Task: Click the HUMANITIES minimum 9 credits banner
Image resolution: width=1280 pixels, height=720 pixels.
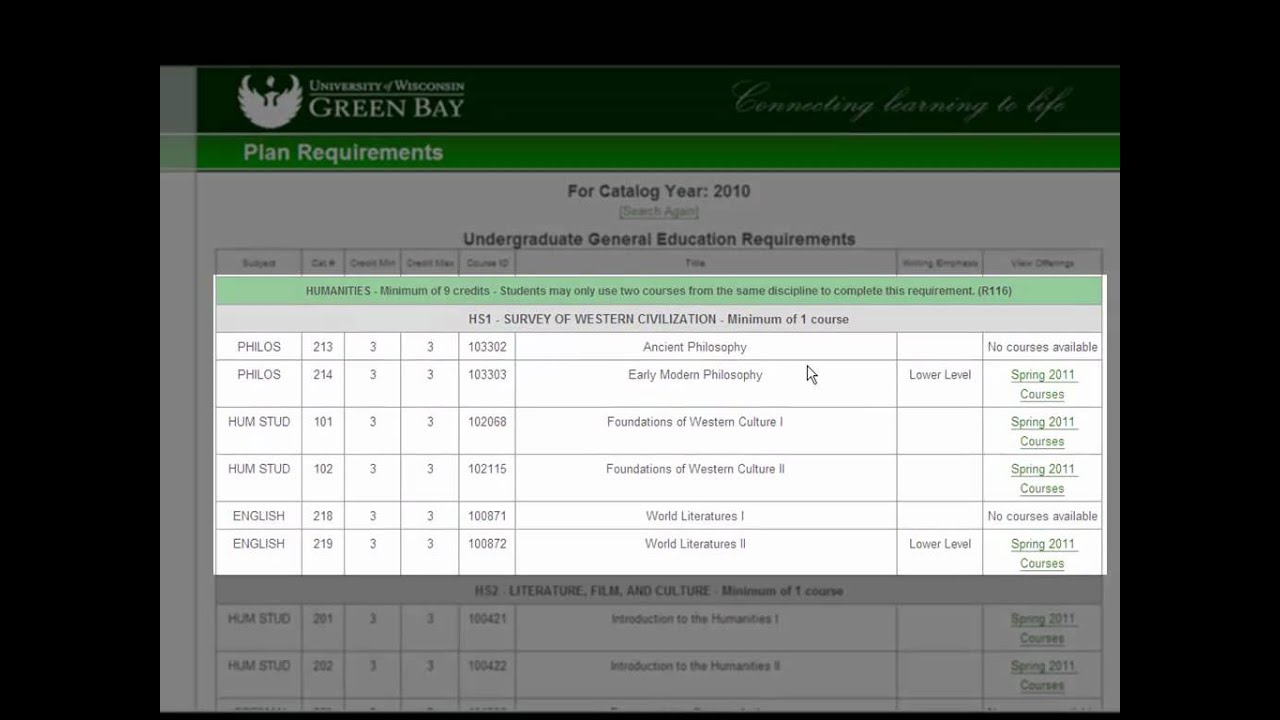Action: coord(659,291)
